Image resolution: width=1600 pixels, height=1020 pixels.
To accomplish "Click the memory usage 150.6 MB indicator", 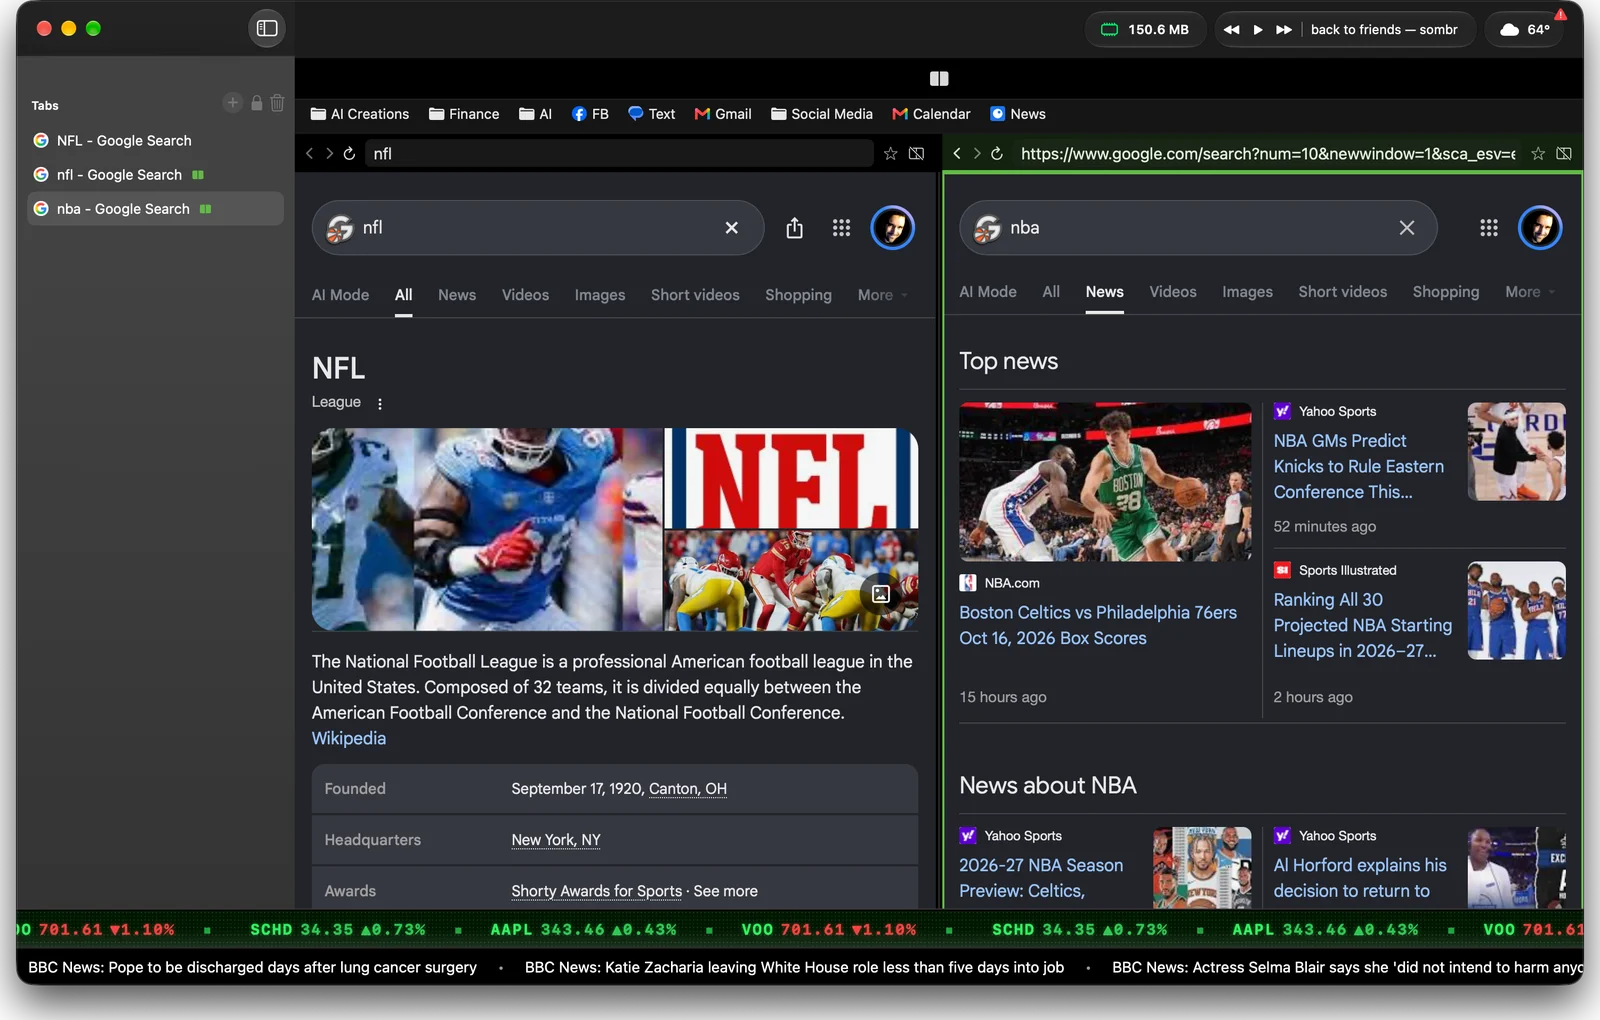I will 1145,29.
